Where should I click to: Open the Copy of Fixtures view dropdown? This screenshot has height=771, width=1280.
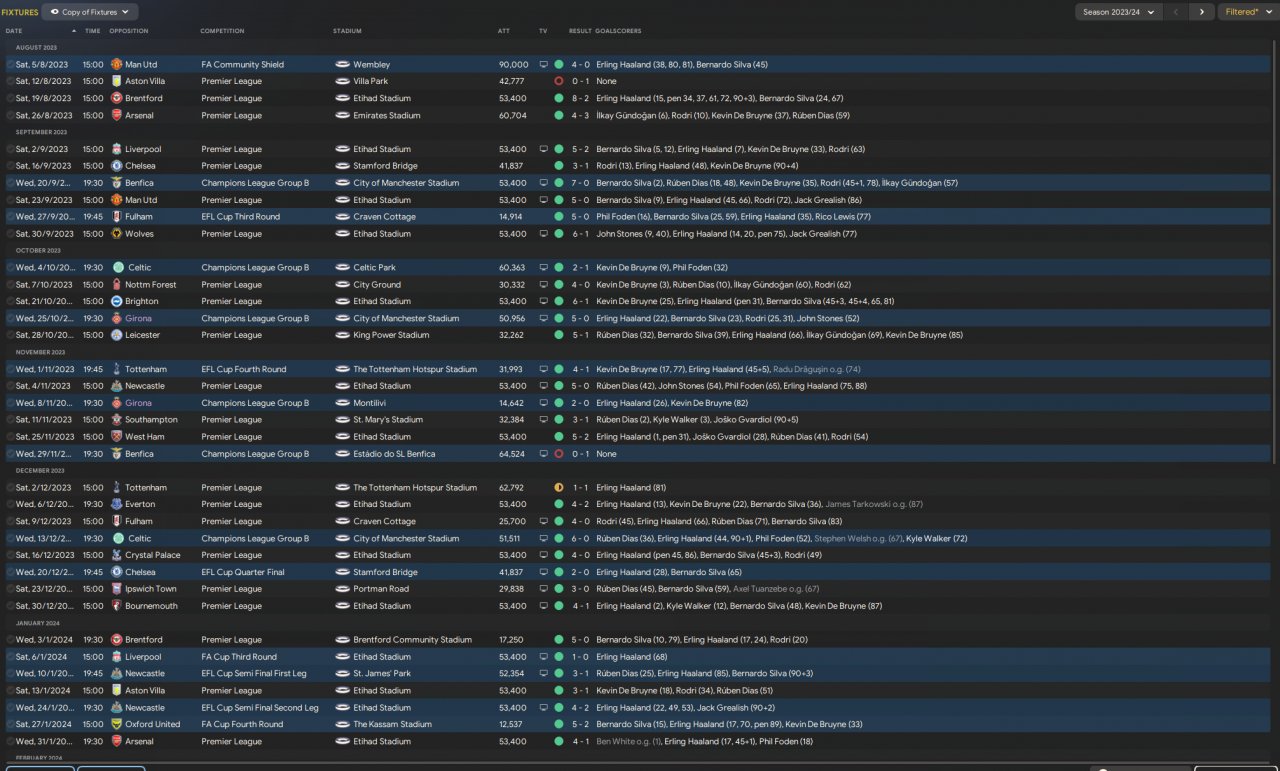(90, 12)
